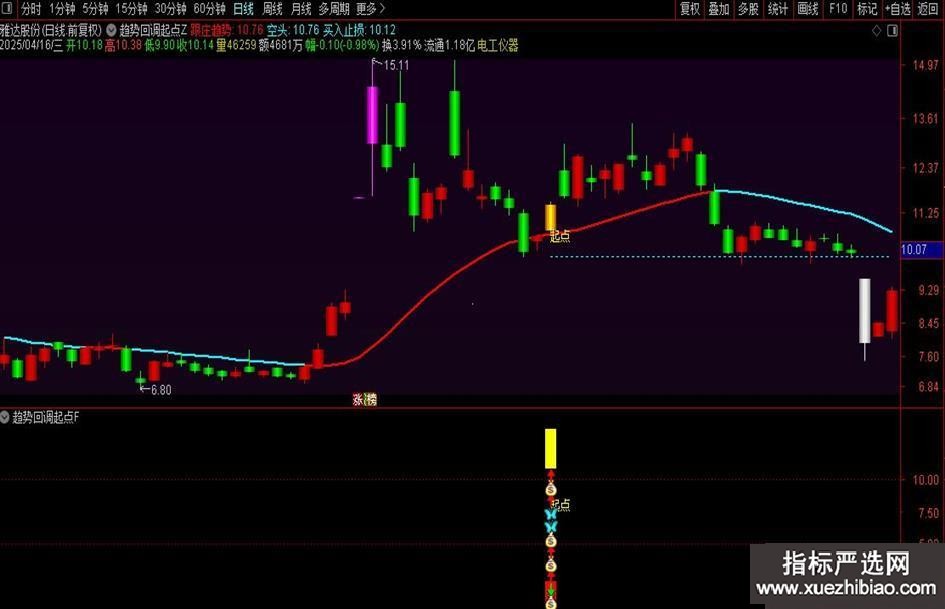The image size is (945, 609).
Task: Add stock via +自选 button
Action: [x=898, y=9]
